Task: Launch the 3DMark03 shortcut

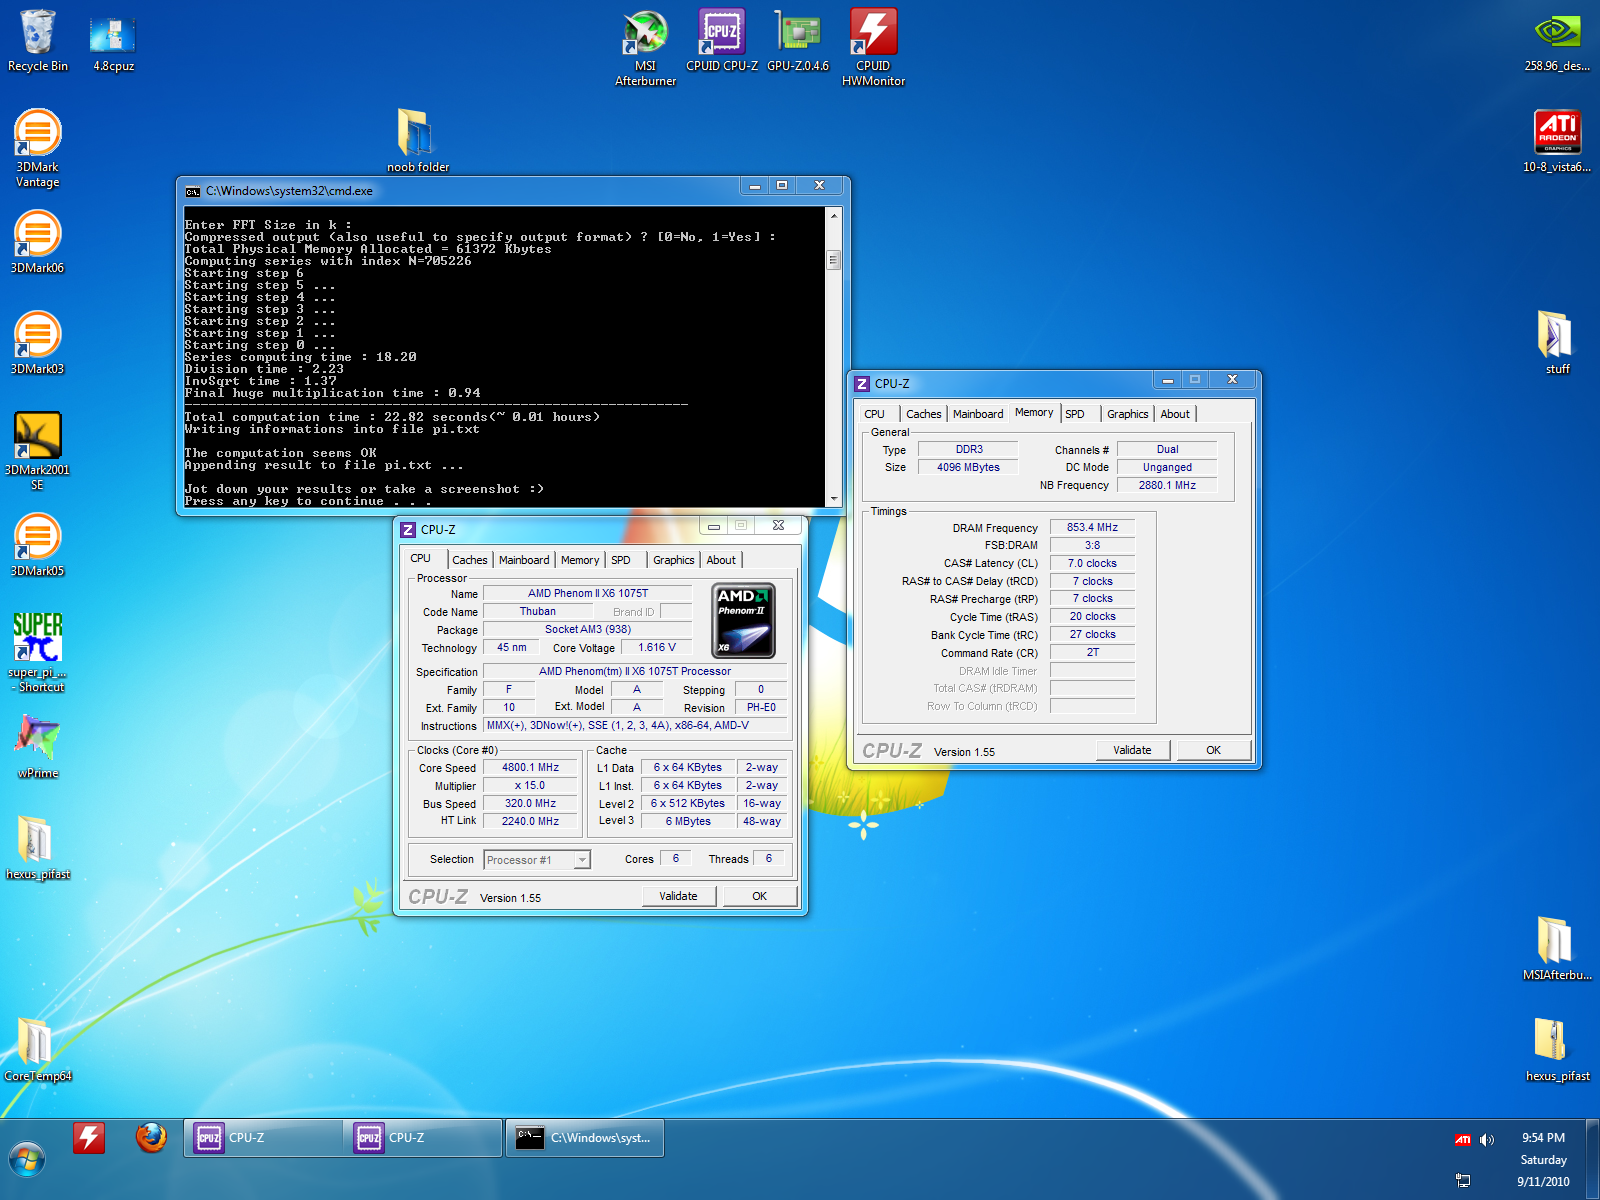Action: (37, 343)
